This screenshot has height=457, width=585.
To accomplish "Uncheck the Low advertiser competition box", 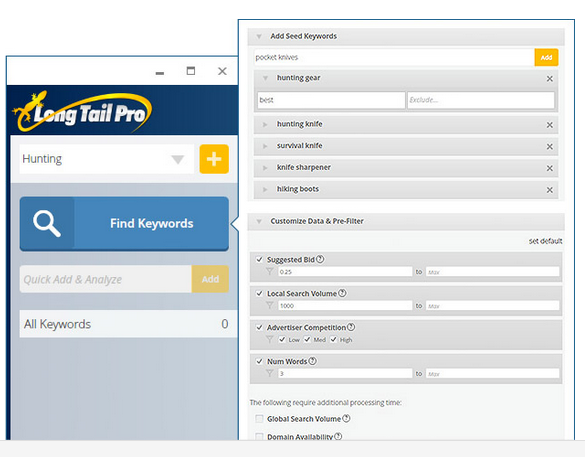I will 282,339.
